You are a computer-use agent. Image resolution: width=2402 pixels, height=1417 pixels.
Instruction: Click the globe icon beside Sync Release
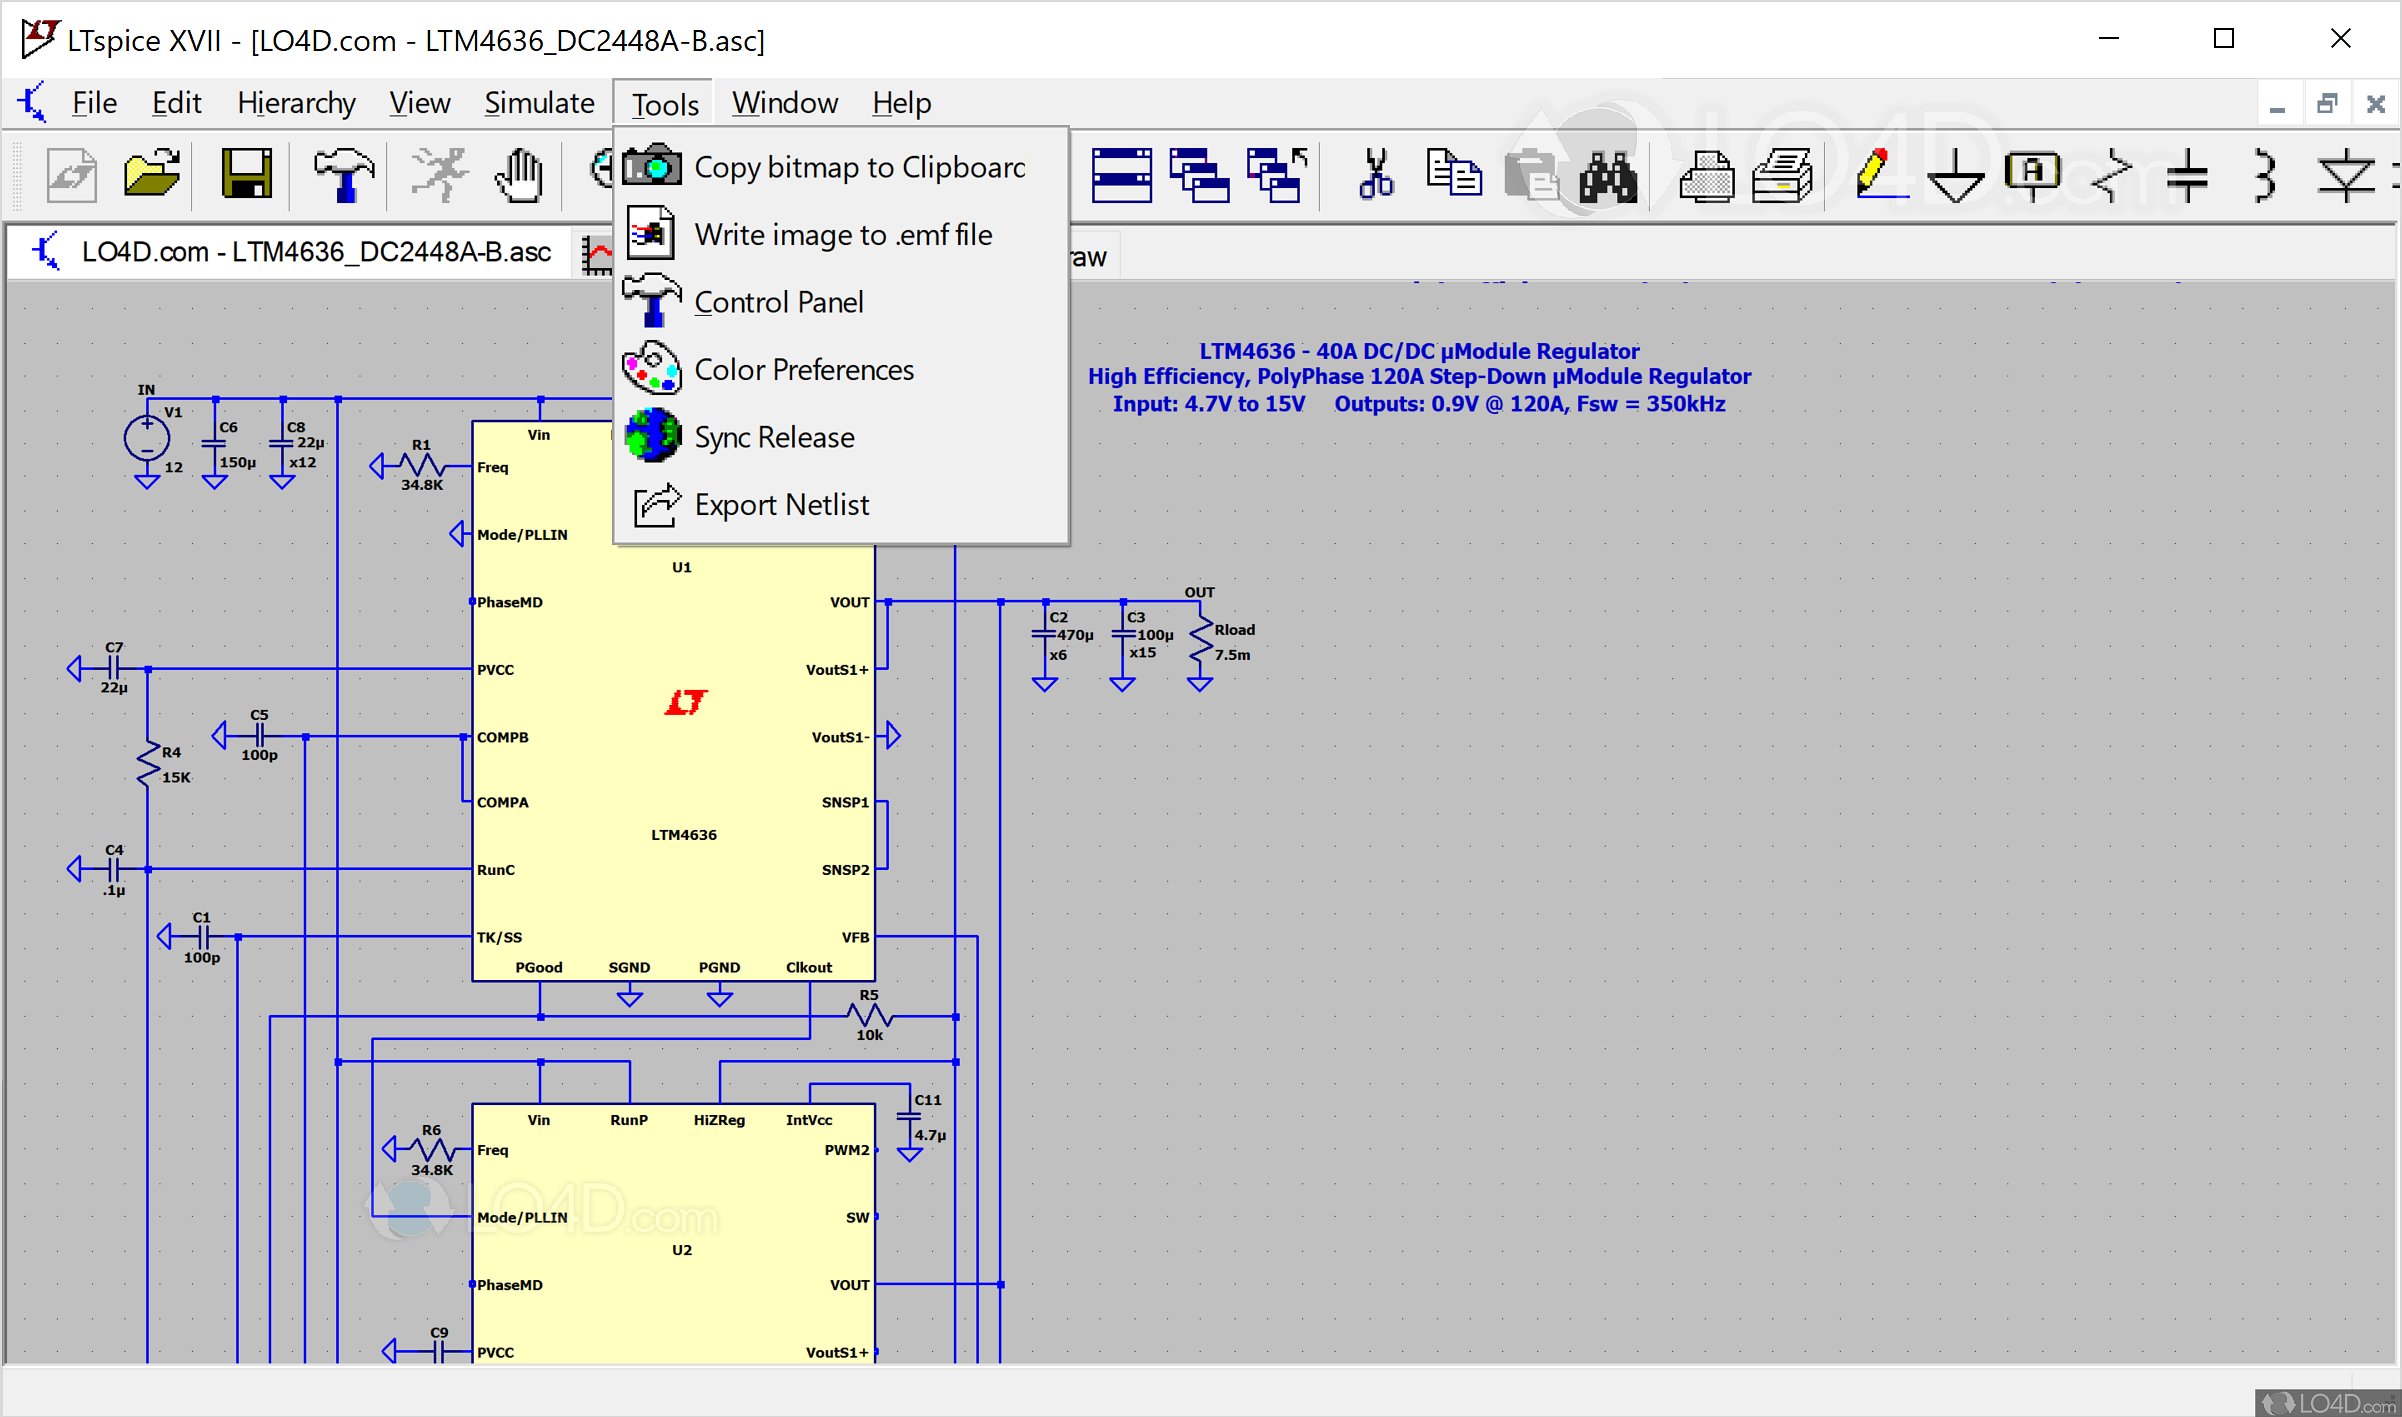(x=652, y=436)
